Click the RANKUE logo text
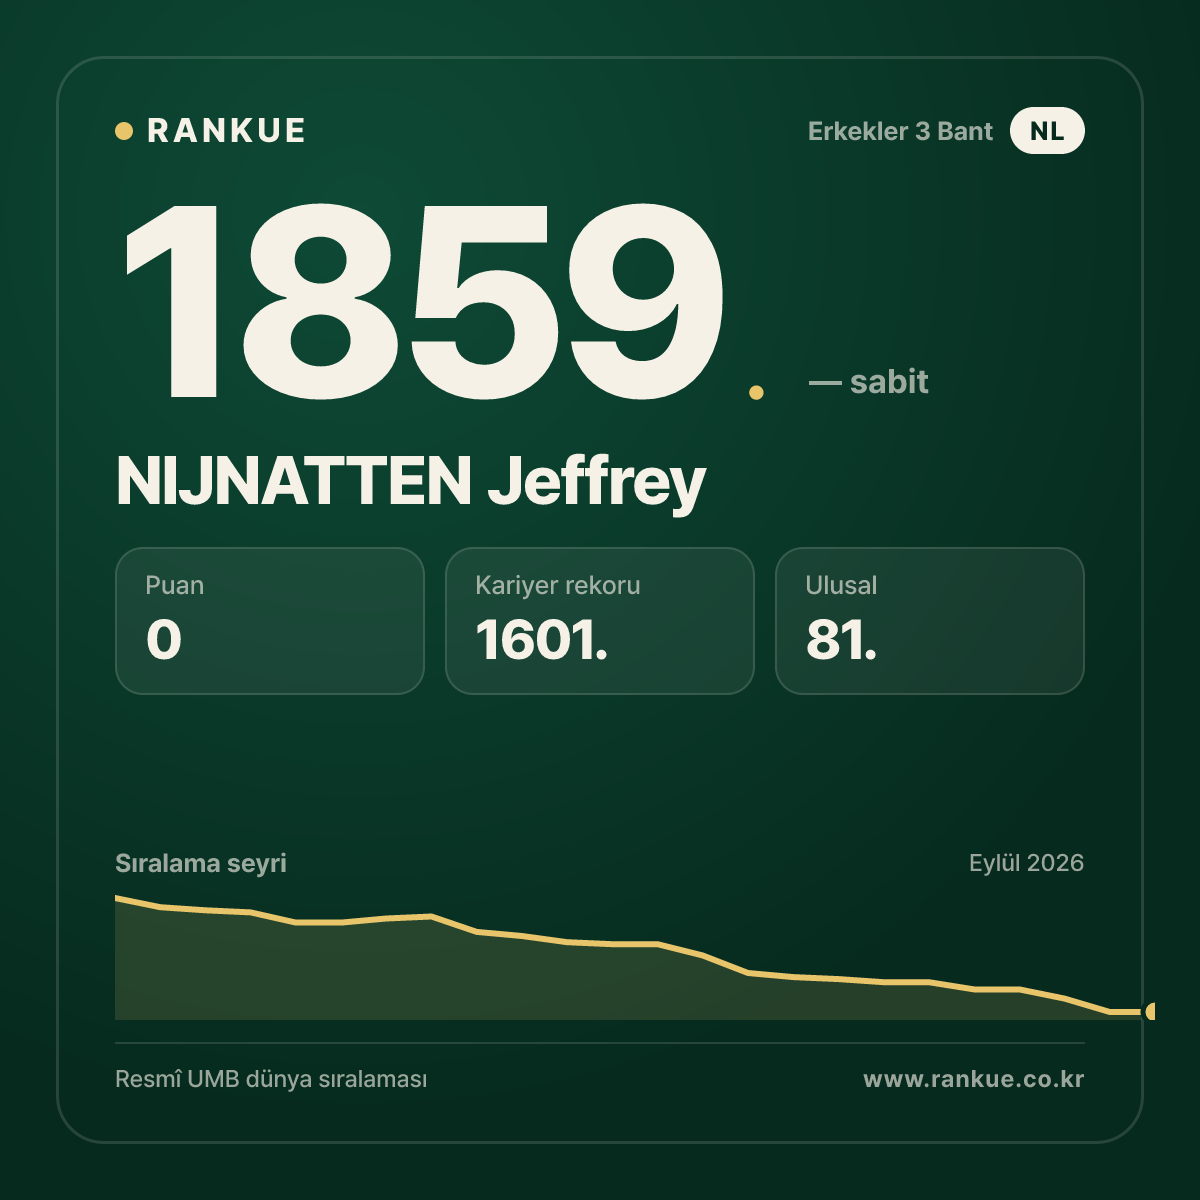Viewport: 1200px width, 1200px height. (226, 131)
